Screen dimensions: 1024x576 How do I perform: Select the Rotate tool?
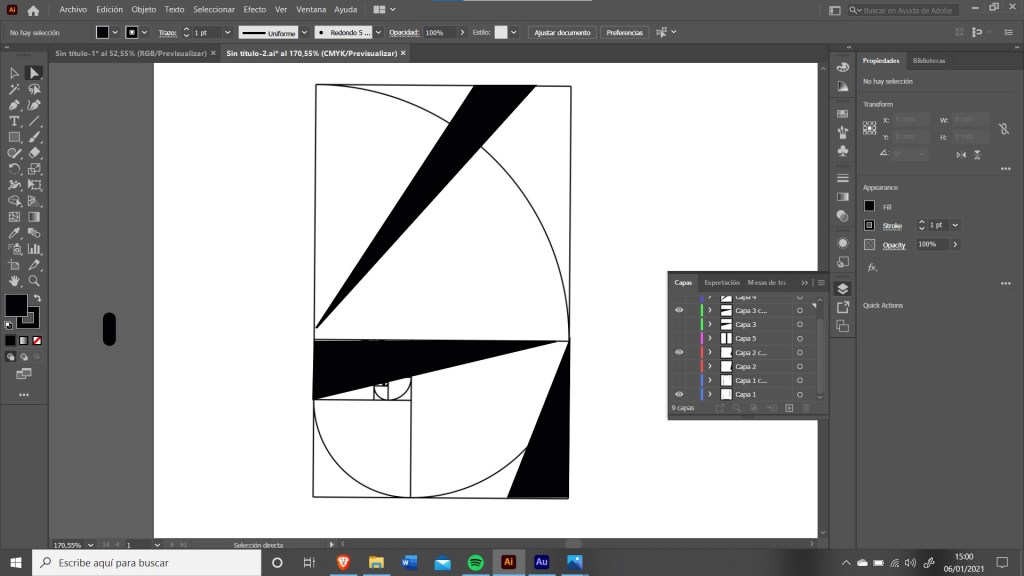14,169
